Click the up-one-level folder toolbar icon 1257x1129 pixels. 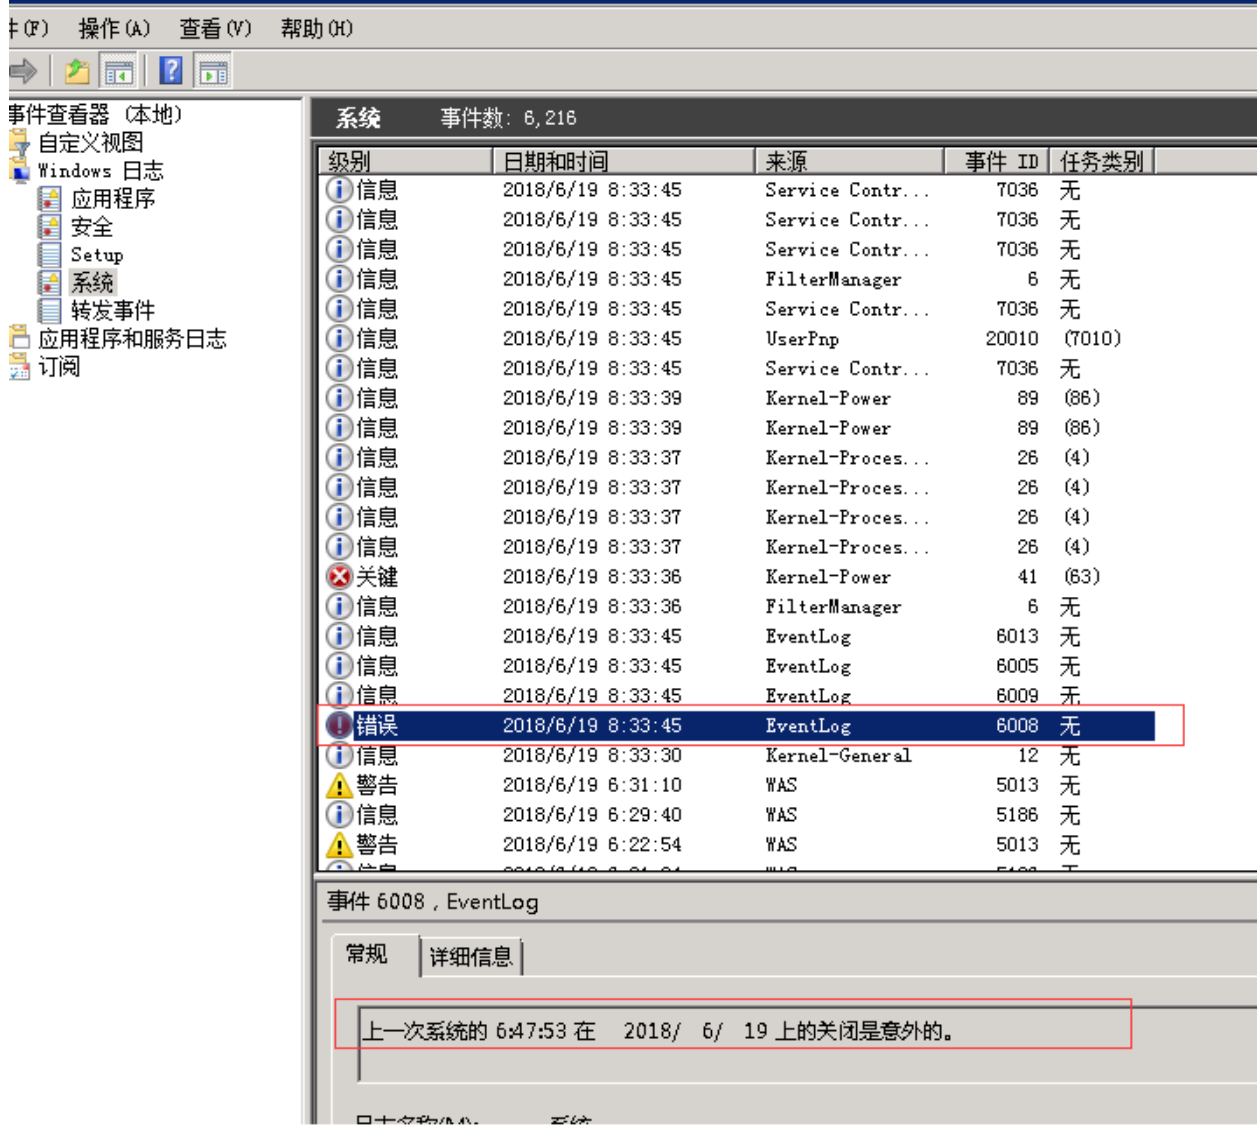77,72
